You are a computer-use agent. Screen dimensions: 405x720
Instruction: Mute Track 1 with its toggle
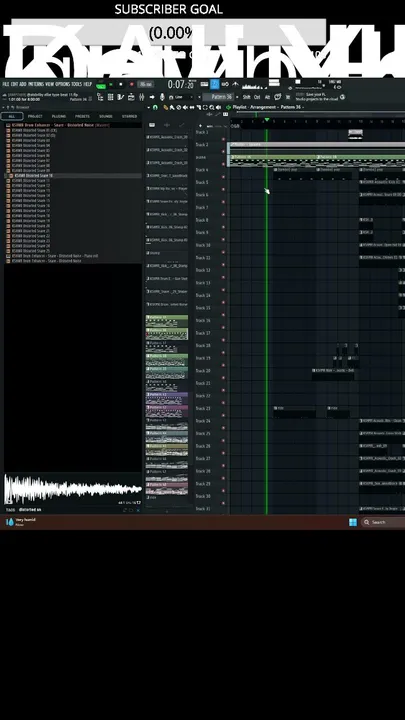coord(224,139)
